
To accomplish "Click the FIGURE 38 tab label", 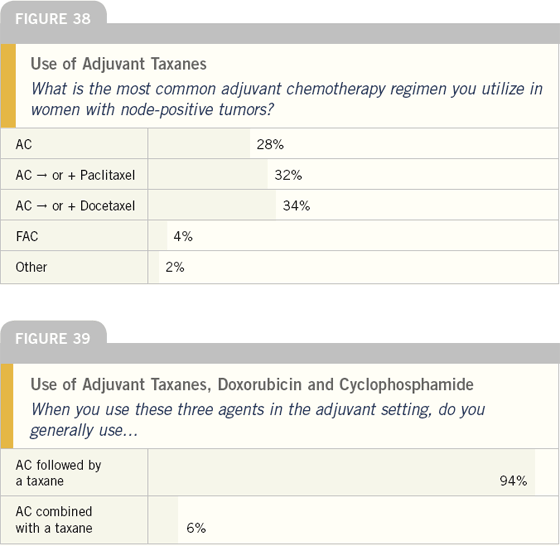I will pyautogui.click(x=52, y=19).
